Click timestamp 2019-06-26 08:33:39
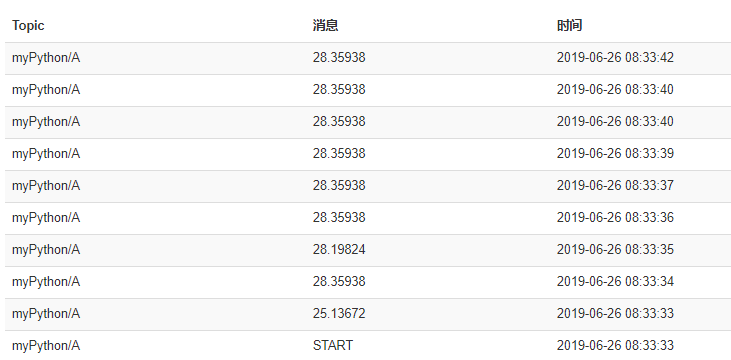Viewport: 731px width, 360px height. pos(615,153)
